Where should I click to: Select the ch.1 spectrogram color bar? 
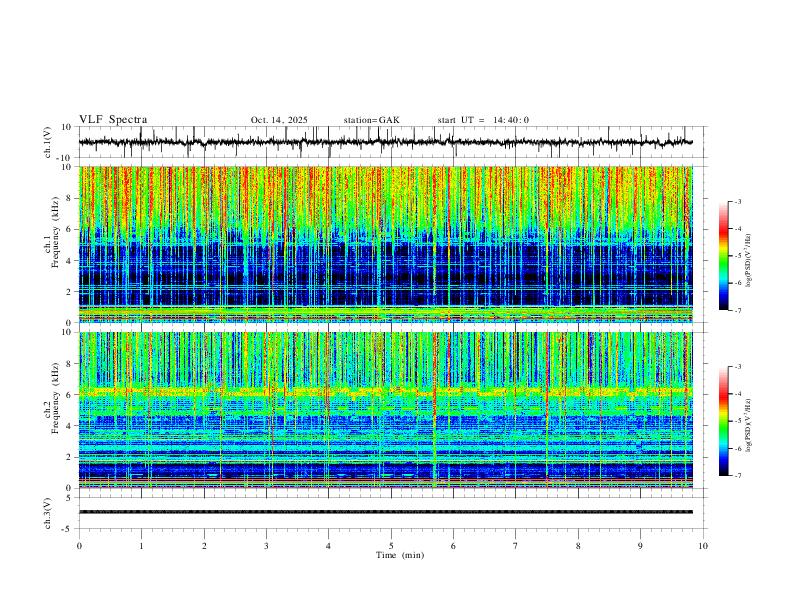723,255
